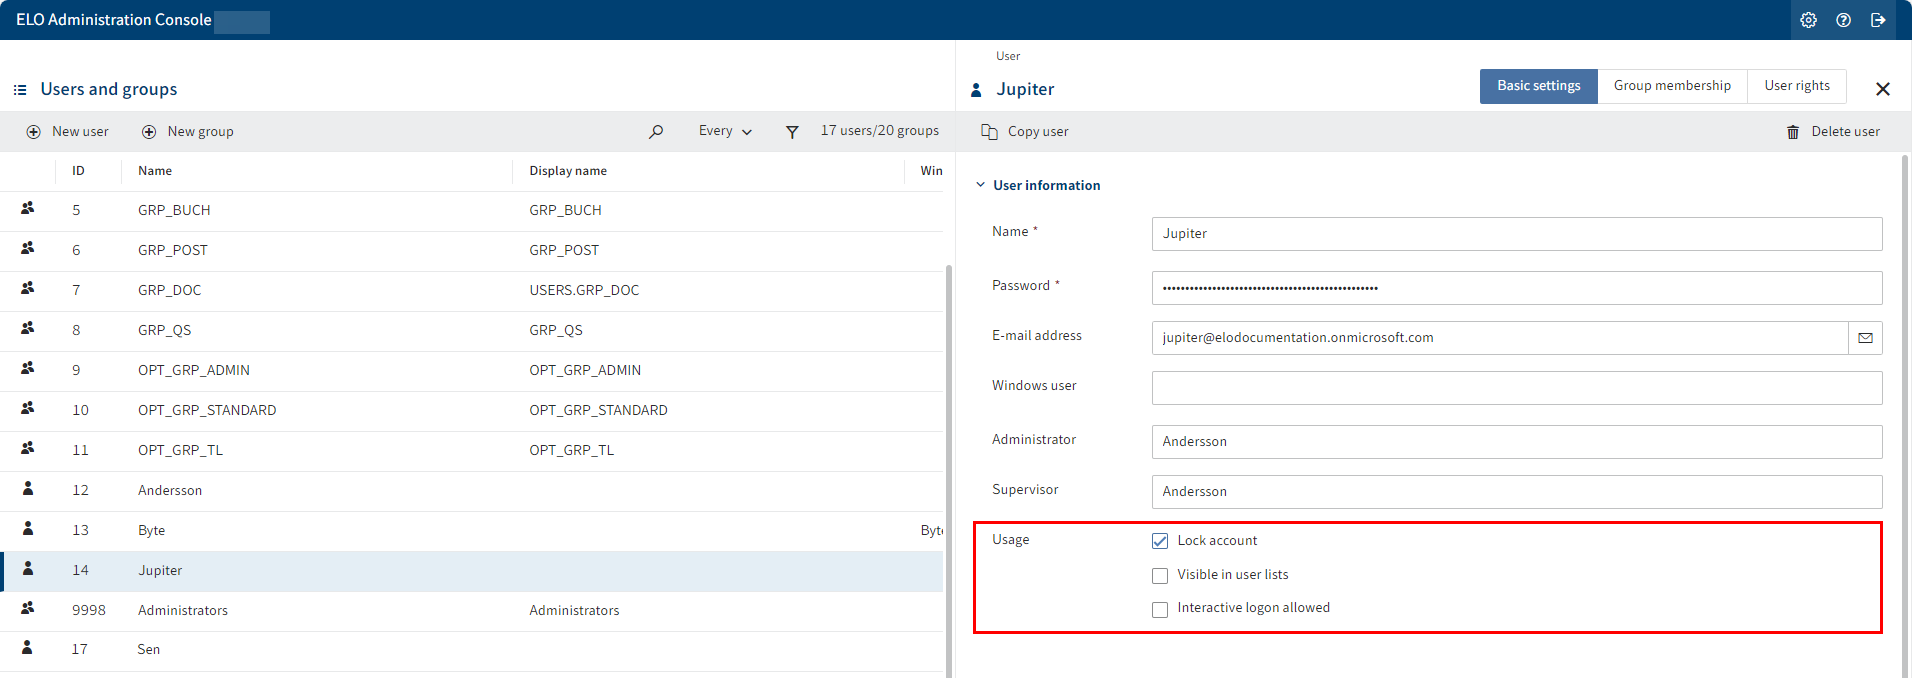Screen dimensions: 1912x678
Task: Select the Andersson user name in list
Action: coord(170,491)
